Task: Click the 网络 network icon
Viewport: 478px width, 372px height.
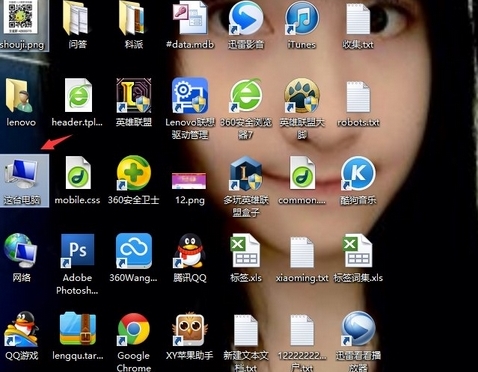Action: tap(21, 251)
